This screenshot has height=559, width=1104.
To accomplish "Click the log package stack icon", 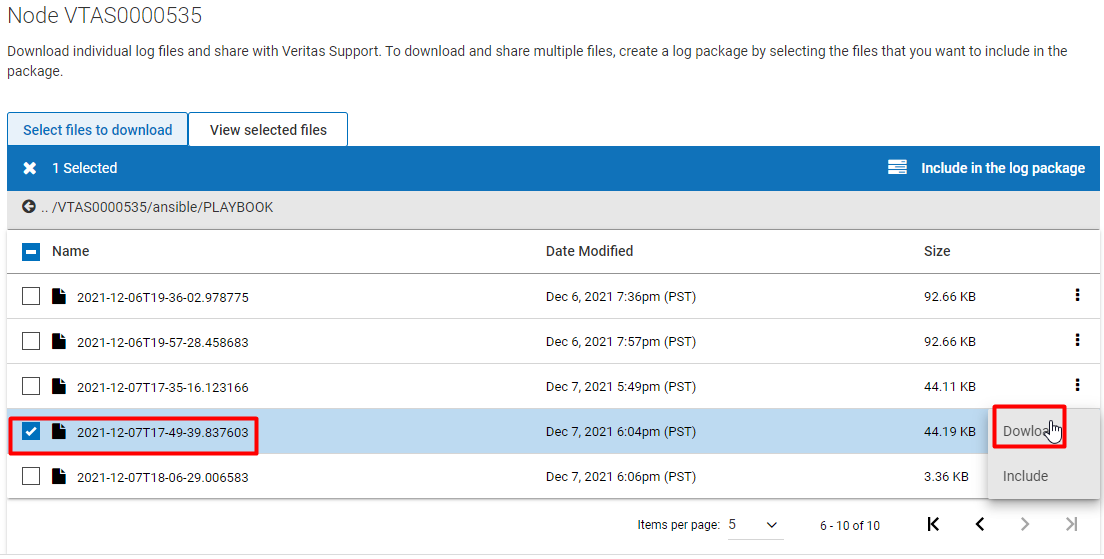I will pos(897,168).
